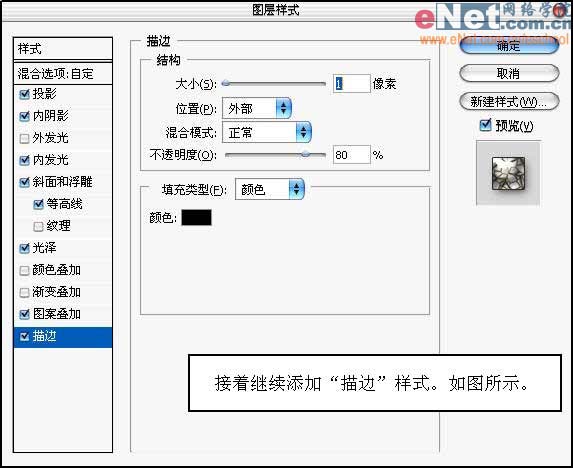
Task: Click the 取消 cancel button
Action: tap(509, 73)
